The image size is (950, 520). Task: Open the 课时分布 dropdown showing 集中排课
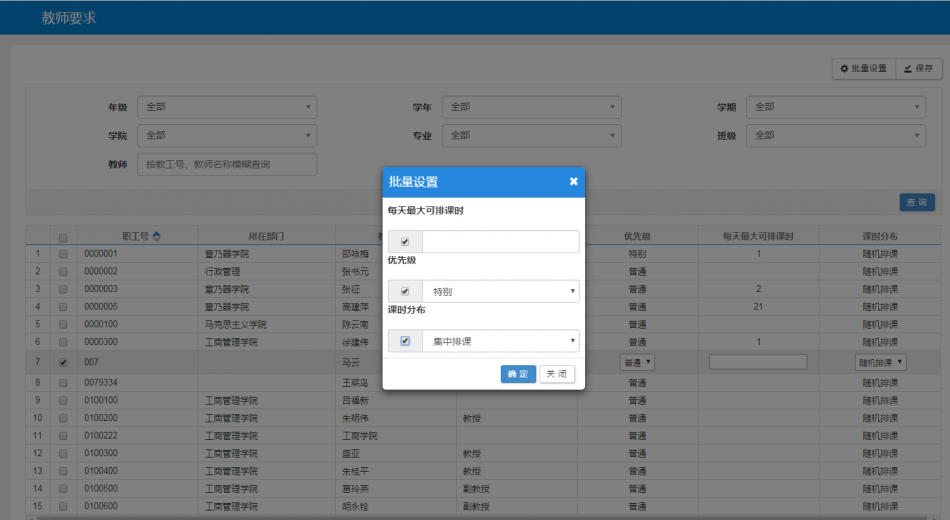point(500,341)
